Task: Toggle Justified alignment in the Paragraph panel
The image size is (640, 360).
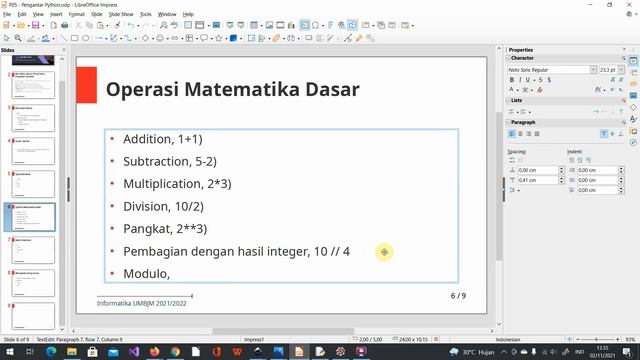Action: click(537, 134)
